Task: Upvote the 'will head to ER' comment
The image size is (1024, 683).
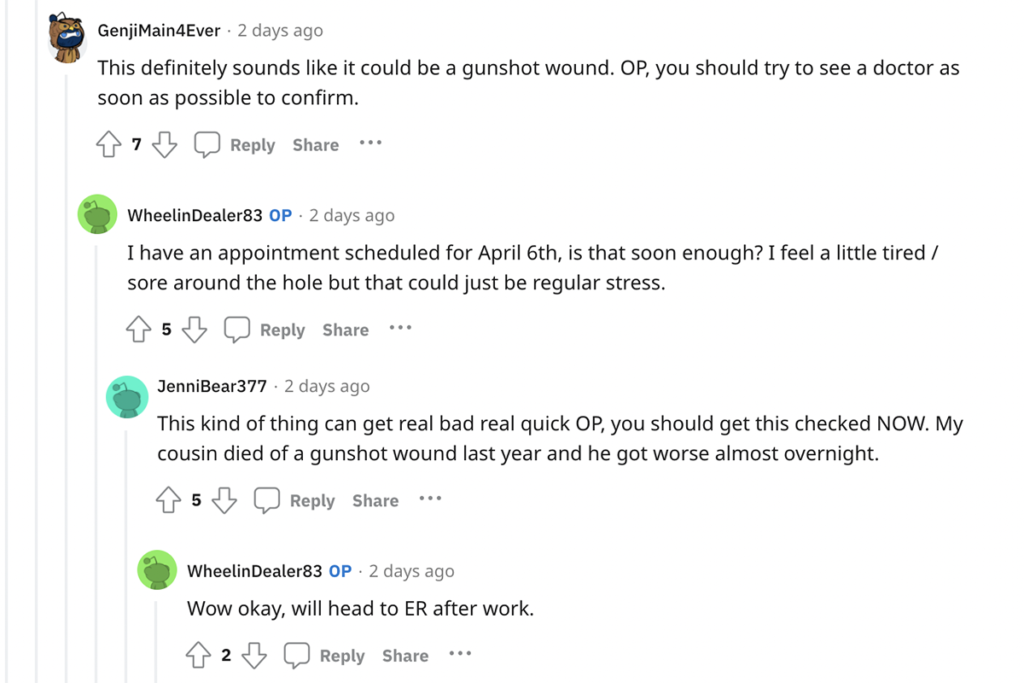Action: 198,656
